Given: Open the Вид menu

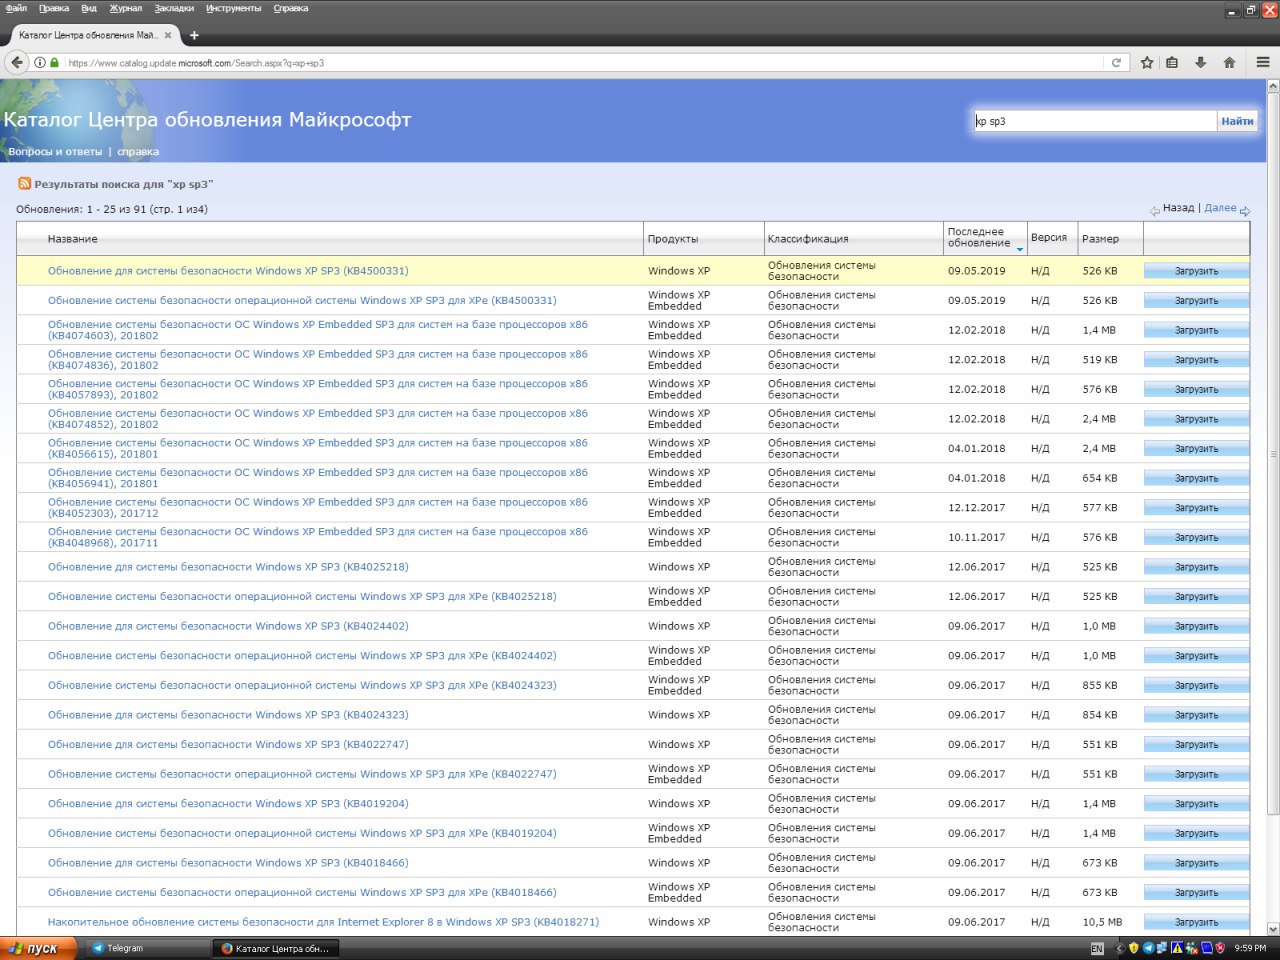Looking at the screenshot, I should (x=89, y=8).
